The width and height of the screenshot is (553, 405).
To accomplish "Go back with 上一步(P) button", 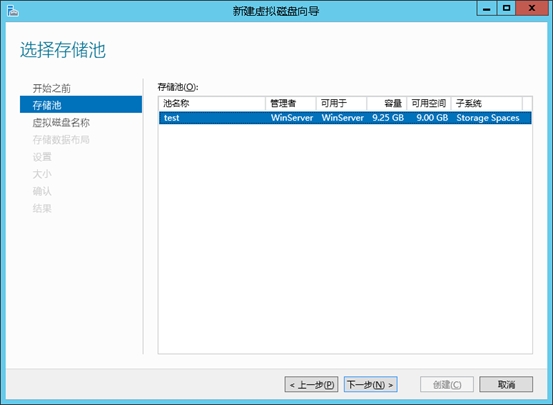I will coord(311,384).
